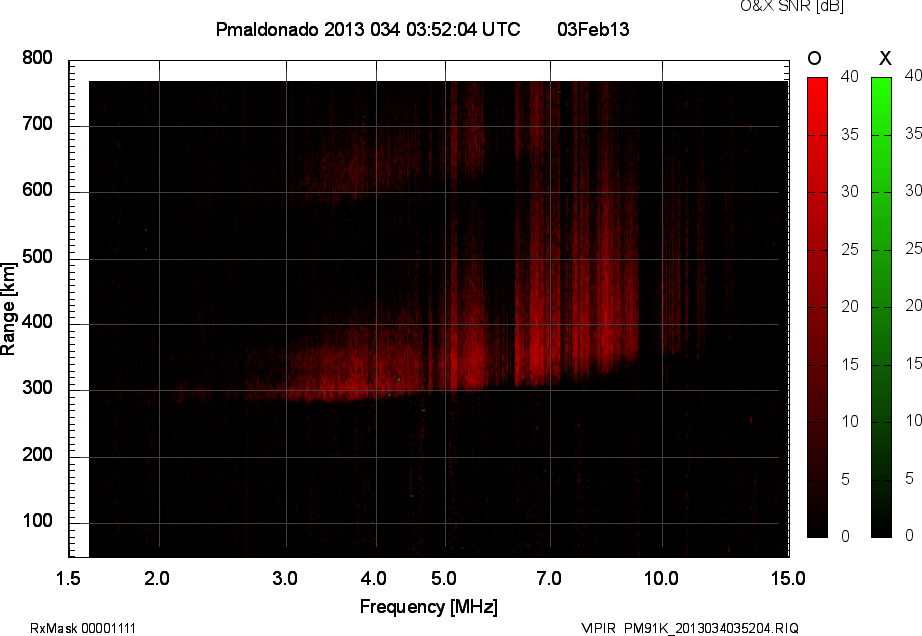Click the ionogram plot area
This screenshot has width=922, height=636.
429,309
